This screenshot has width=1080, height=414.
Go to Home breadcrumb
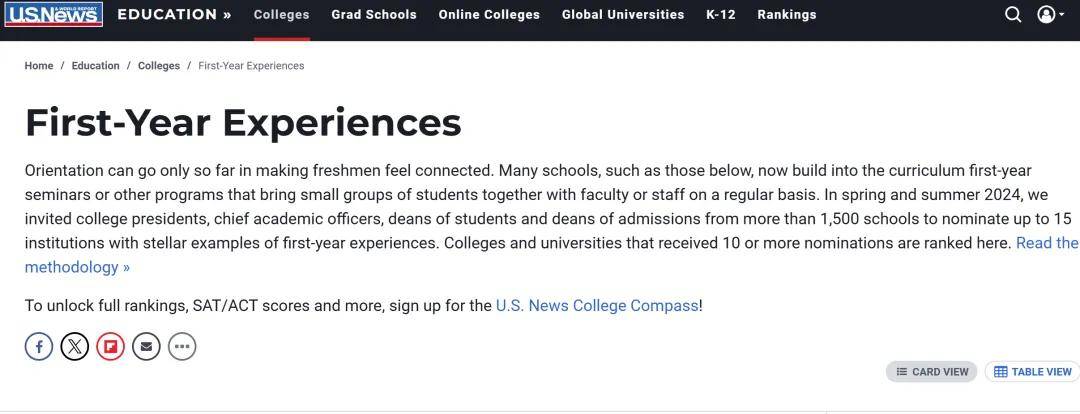pyautogui.click(x=39, y=66)
